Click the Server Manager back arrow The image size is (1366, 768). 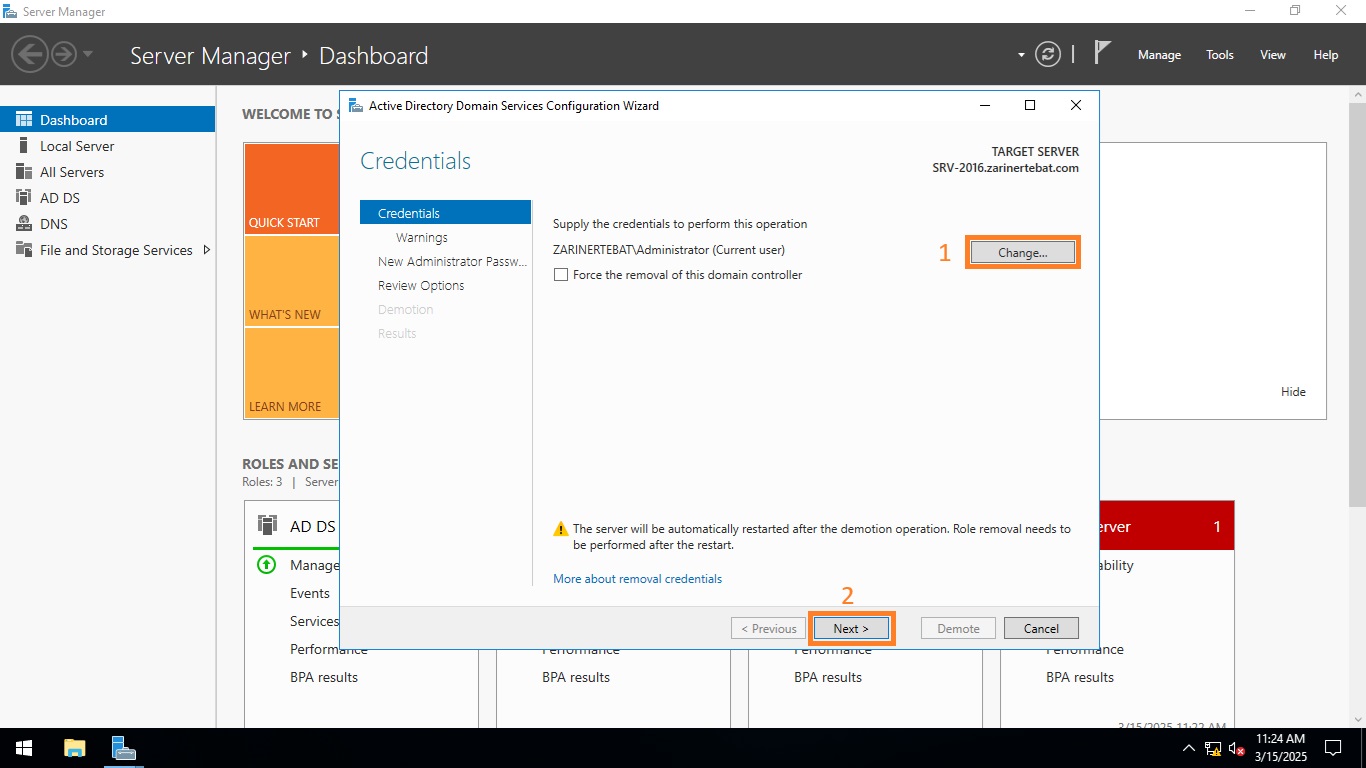31,54
